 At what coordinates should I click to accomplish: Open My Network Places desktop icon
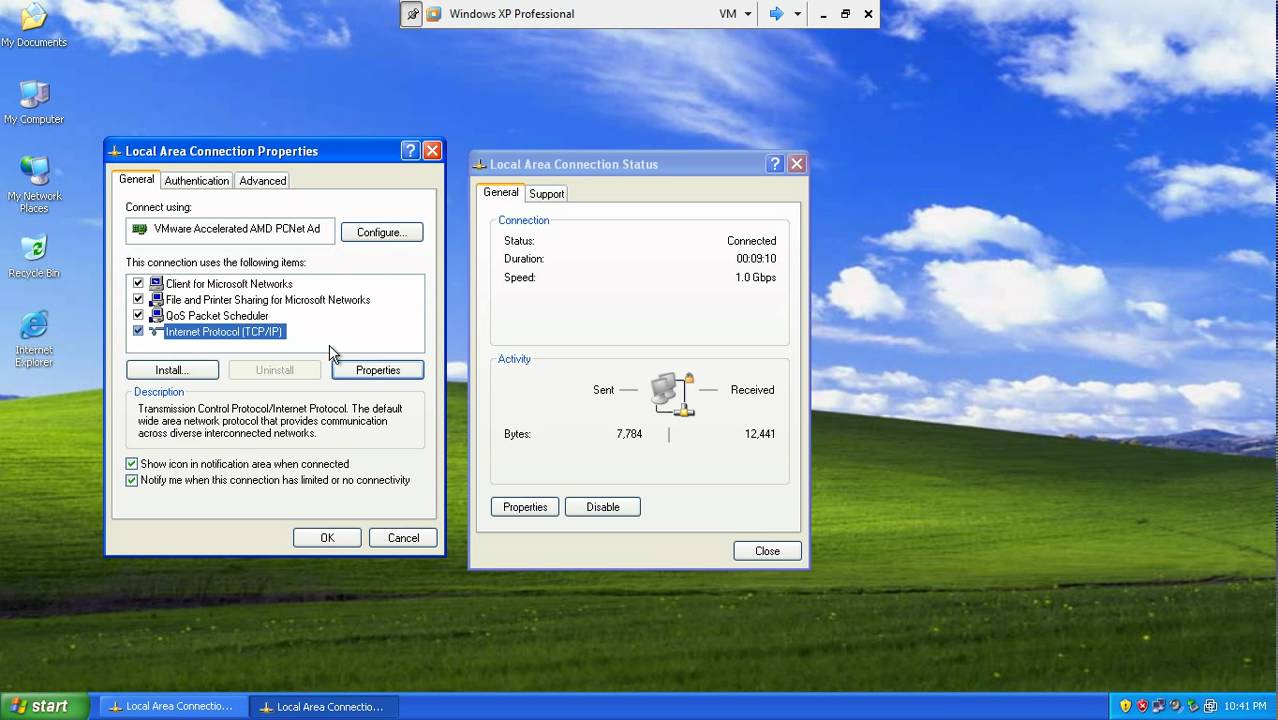(34, 184)
